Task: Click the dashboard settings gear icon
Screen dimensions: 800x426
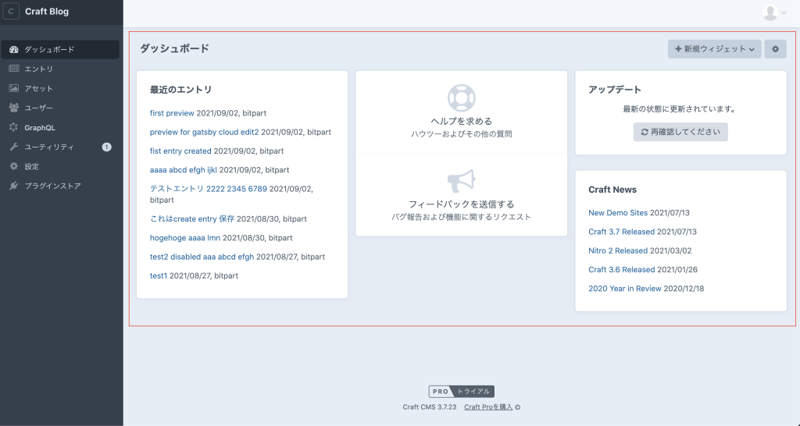Action: coord(775,49)
